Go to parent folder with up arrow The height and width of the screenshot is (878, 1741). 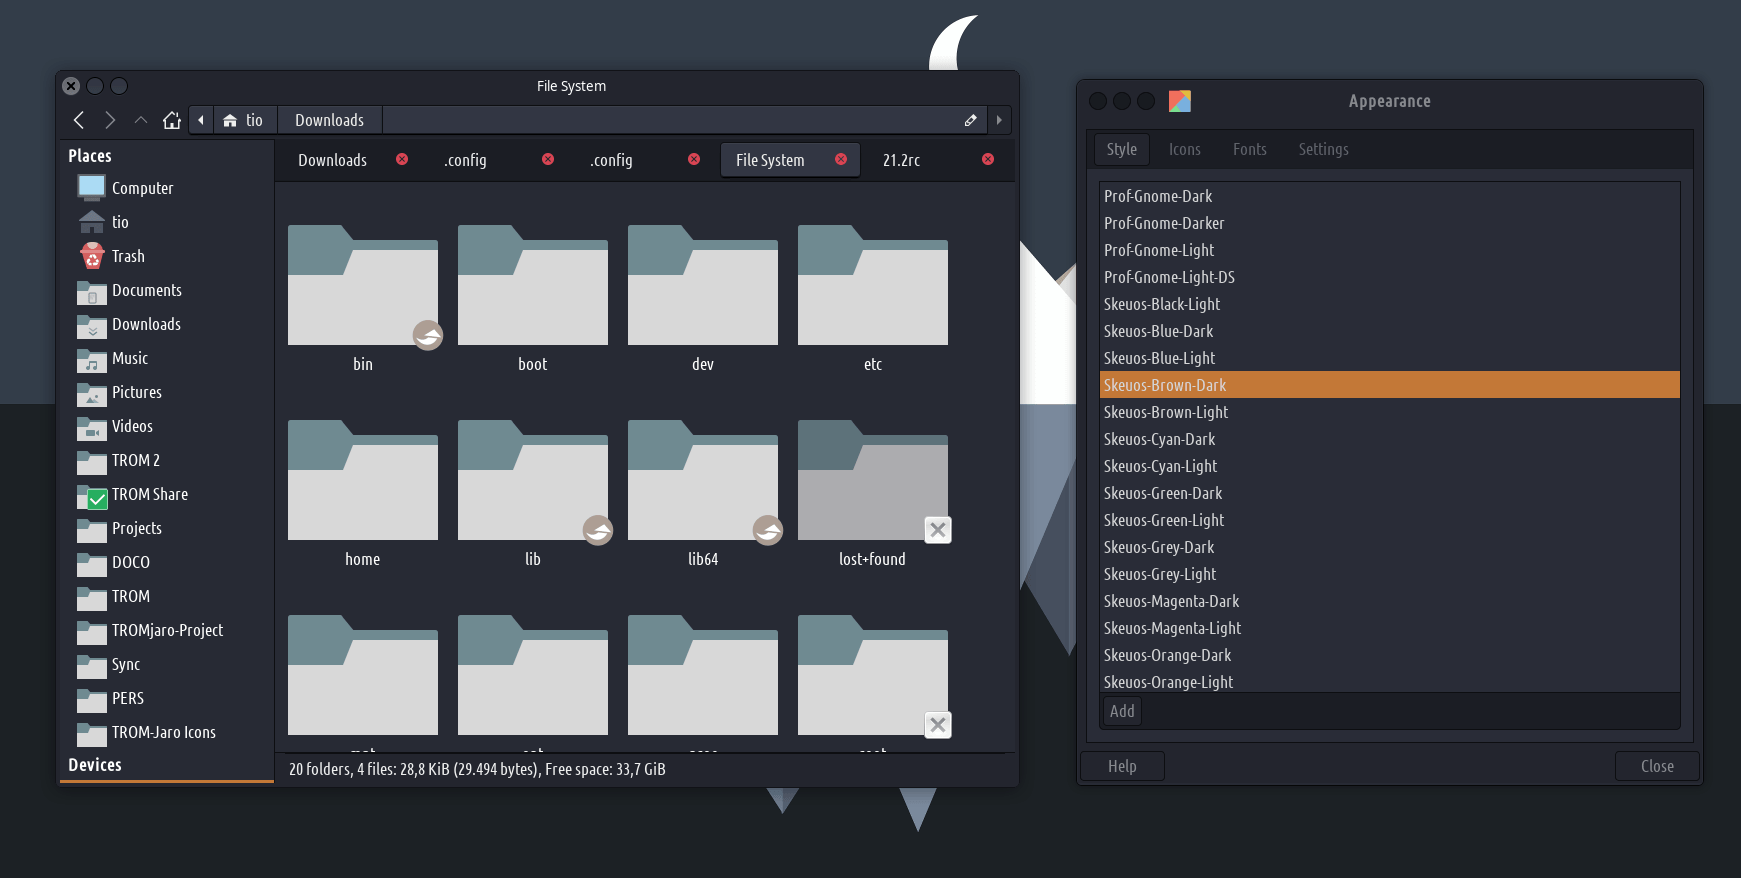pos(141,120)
